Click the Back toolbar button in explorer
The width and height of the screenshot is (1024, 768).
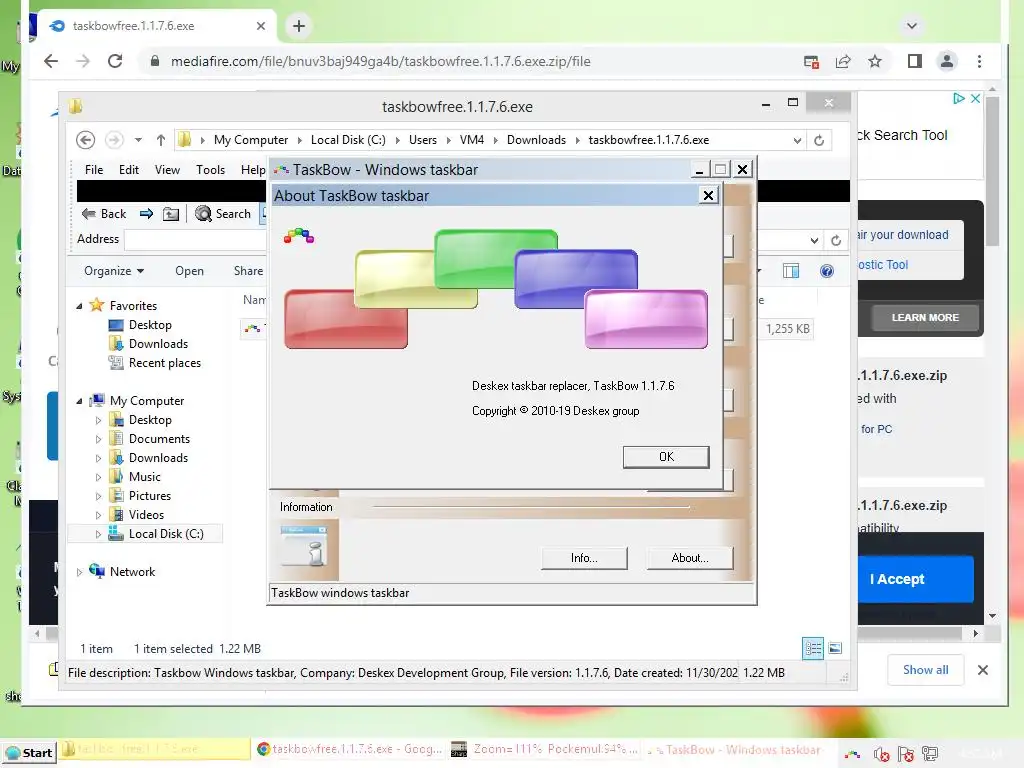click(x=104, y=214)
